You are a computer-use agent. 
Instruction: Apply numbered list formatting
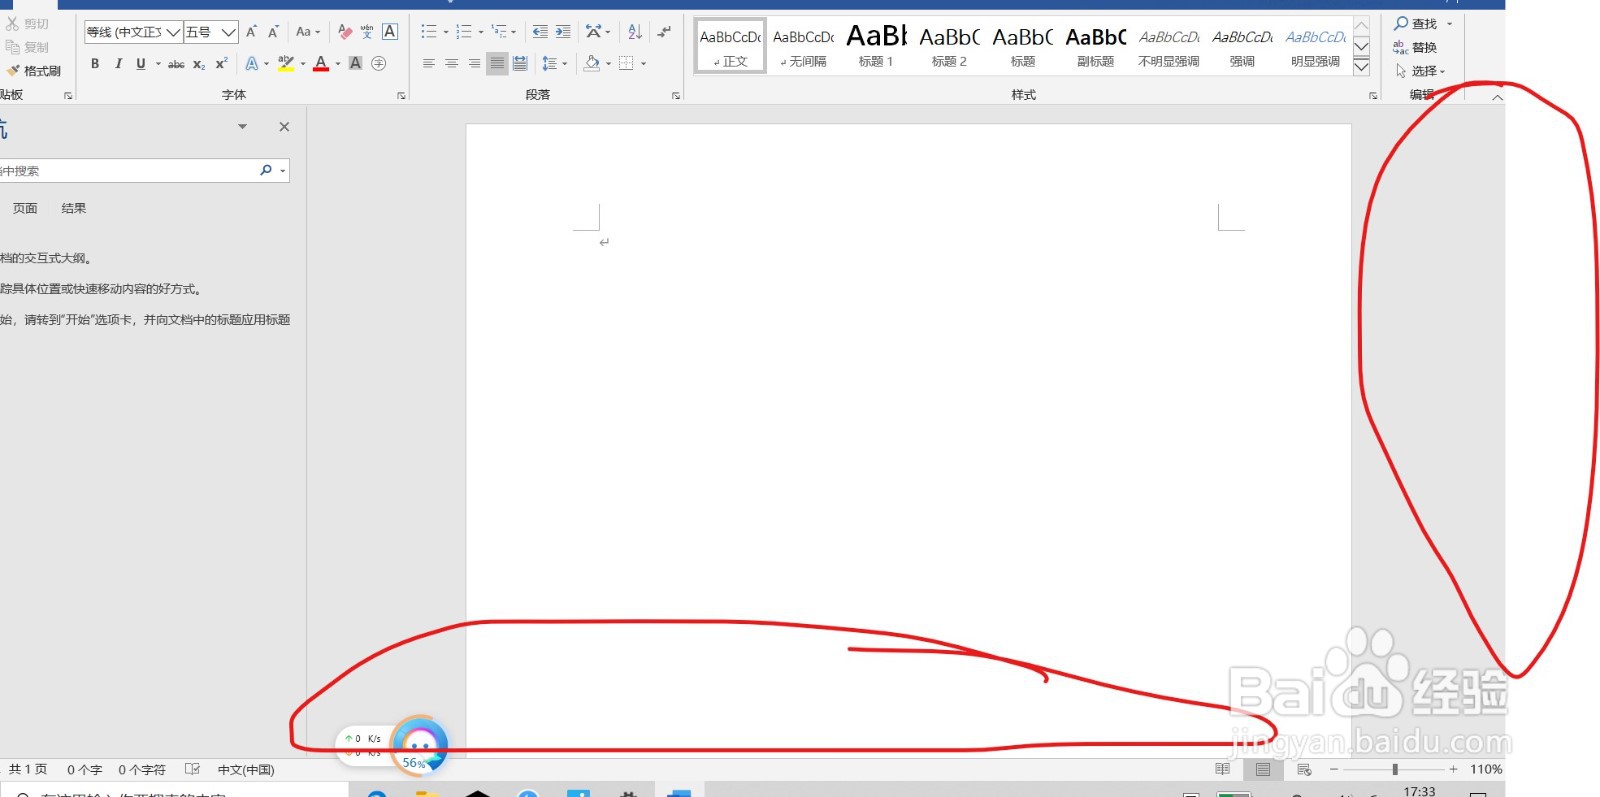tap(464, 32)
